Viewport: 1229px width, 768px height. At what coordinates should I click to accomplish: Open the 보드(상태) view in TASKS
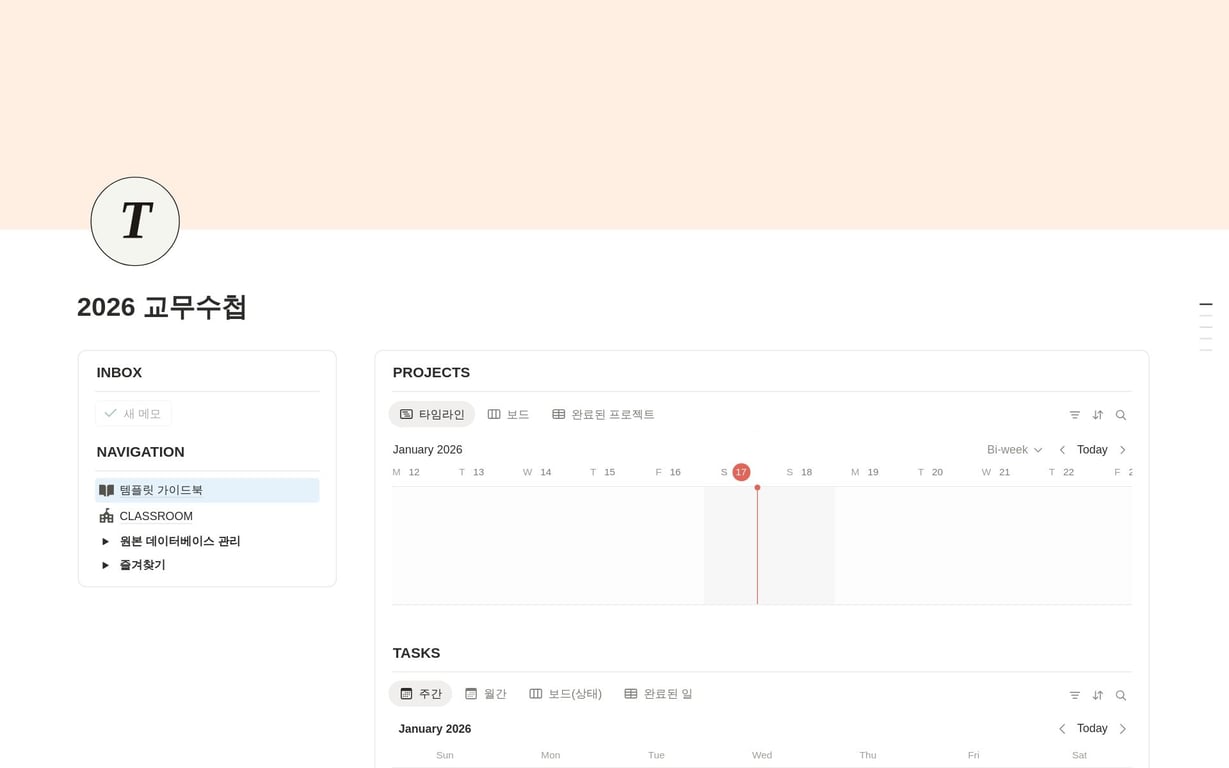565,693
